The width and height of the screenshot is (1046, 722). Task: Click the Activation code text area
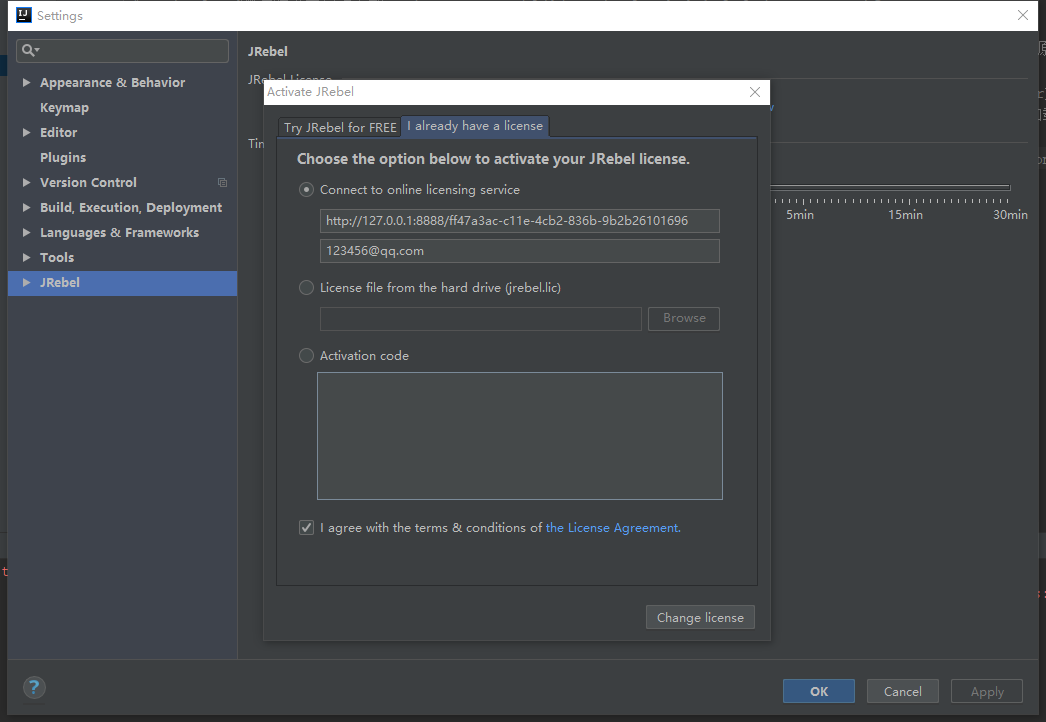click(x=520, y=436)
